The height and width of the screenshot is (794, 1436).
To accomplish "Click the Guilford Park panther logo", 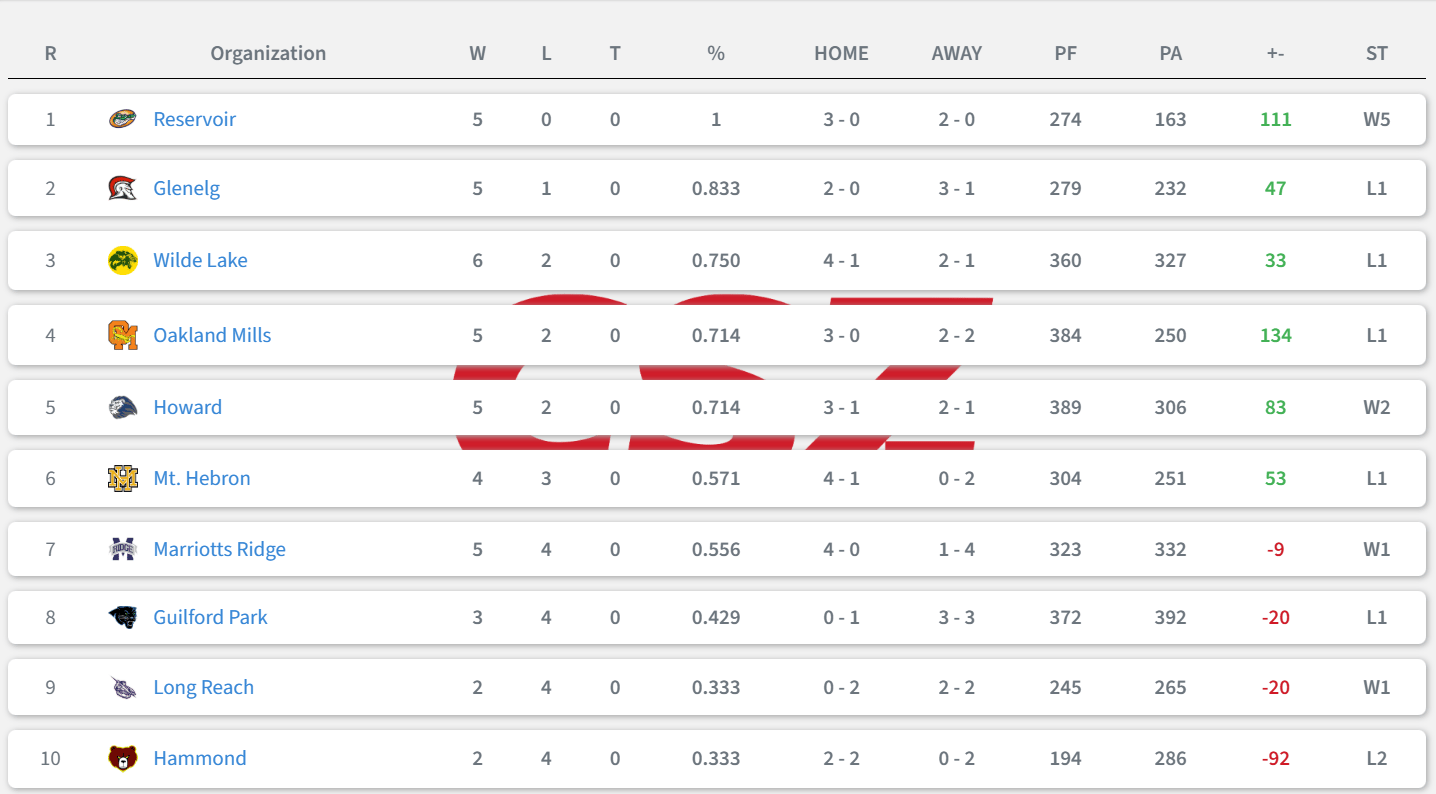I will point(122,617).
